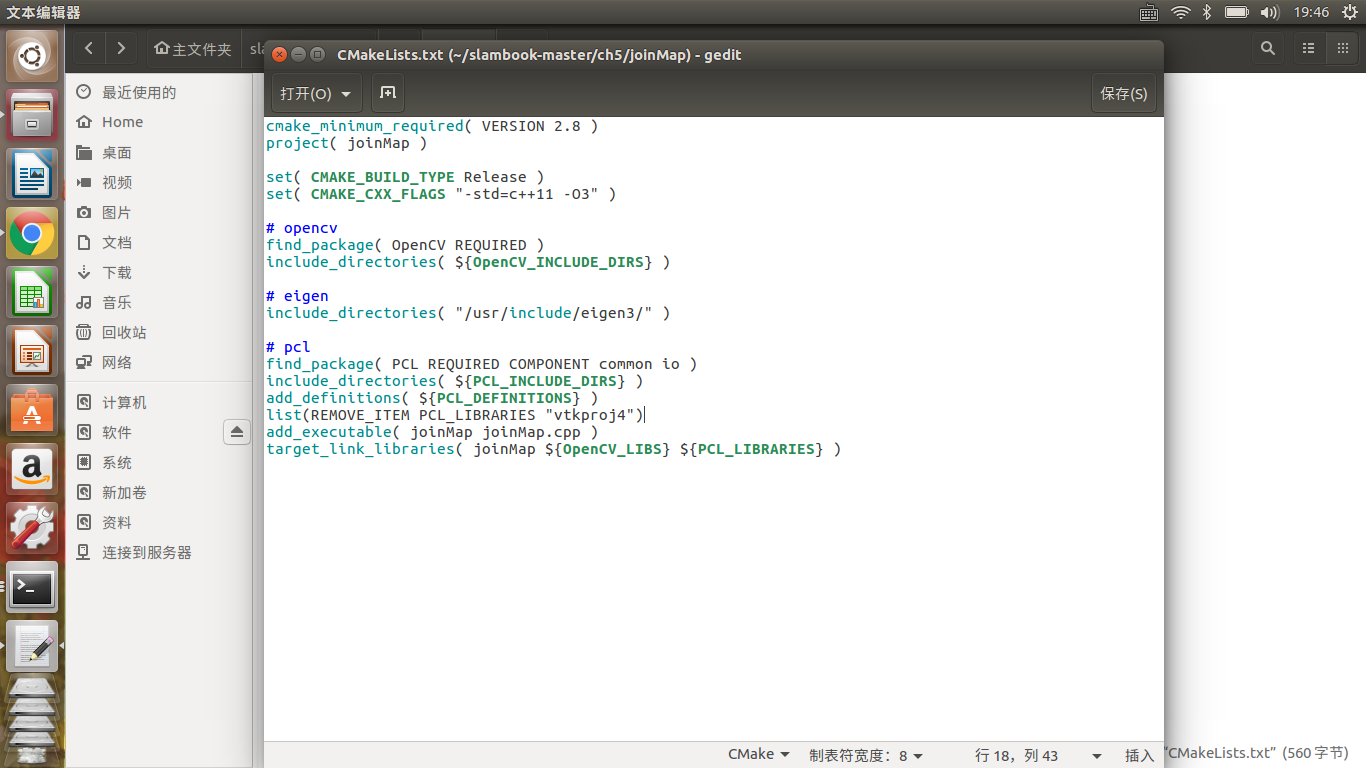The width and height of the screenshot is (1366, 768).
Task: Open the Files manager from launcher
Action: (32, 115)
